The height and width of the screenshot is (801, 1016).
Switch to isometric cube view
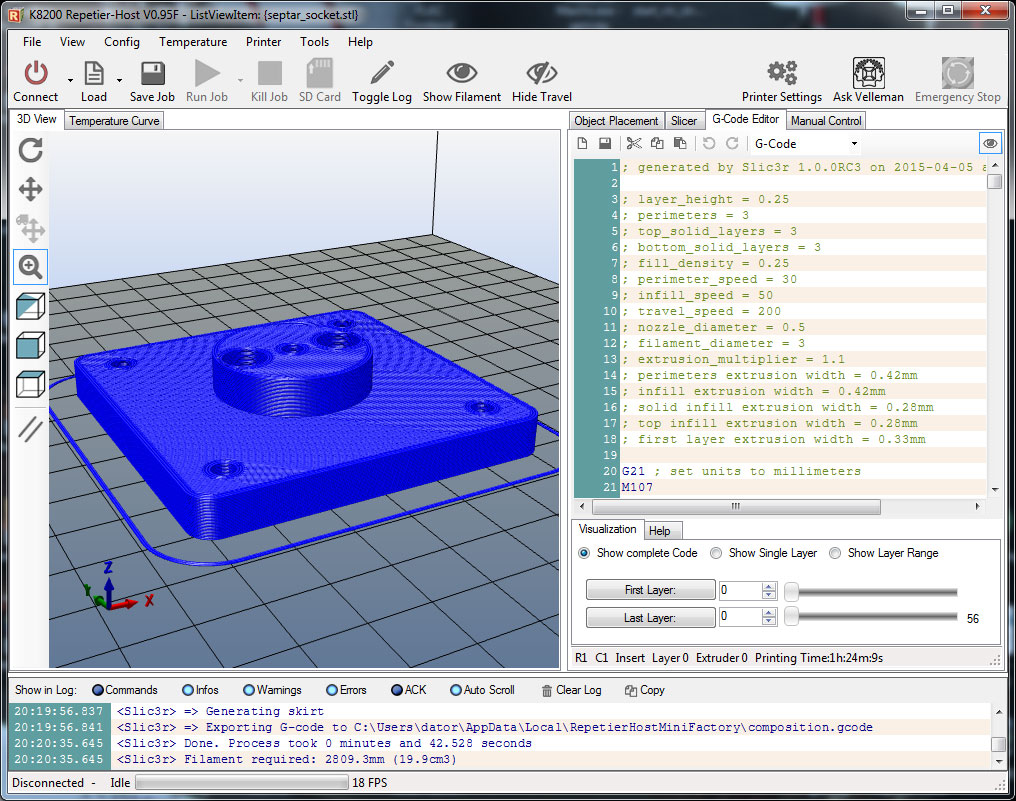pyautogui.click(x=30, y=307)
